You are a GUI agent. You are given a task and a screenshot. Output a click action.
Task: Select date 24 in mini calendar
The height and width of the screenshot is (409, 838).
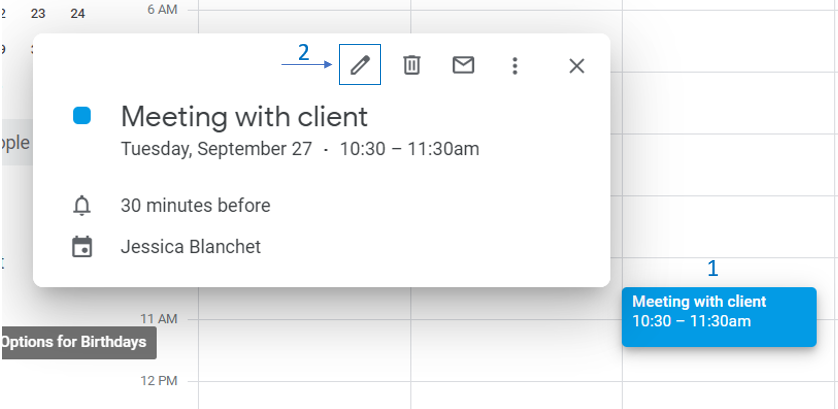(77, 14)
